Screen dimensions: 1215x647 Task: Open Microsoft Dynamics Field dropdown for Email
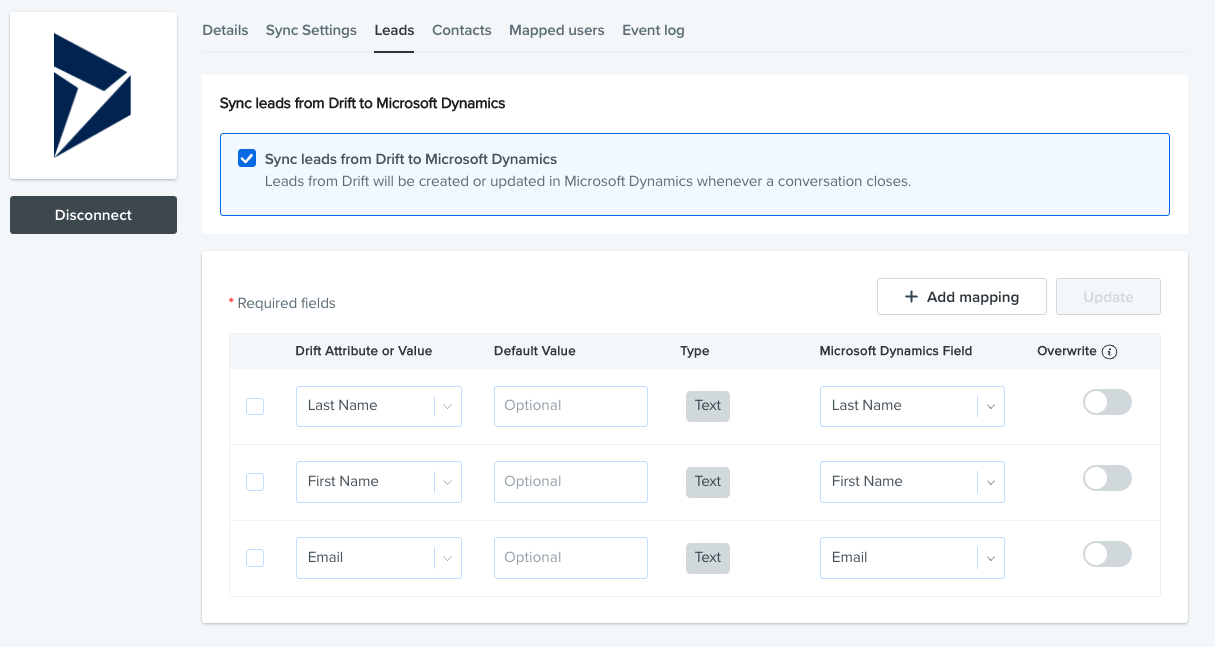[912, 558]
